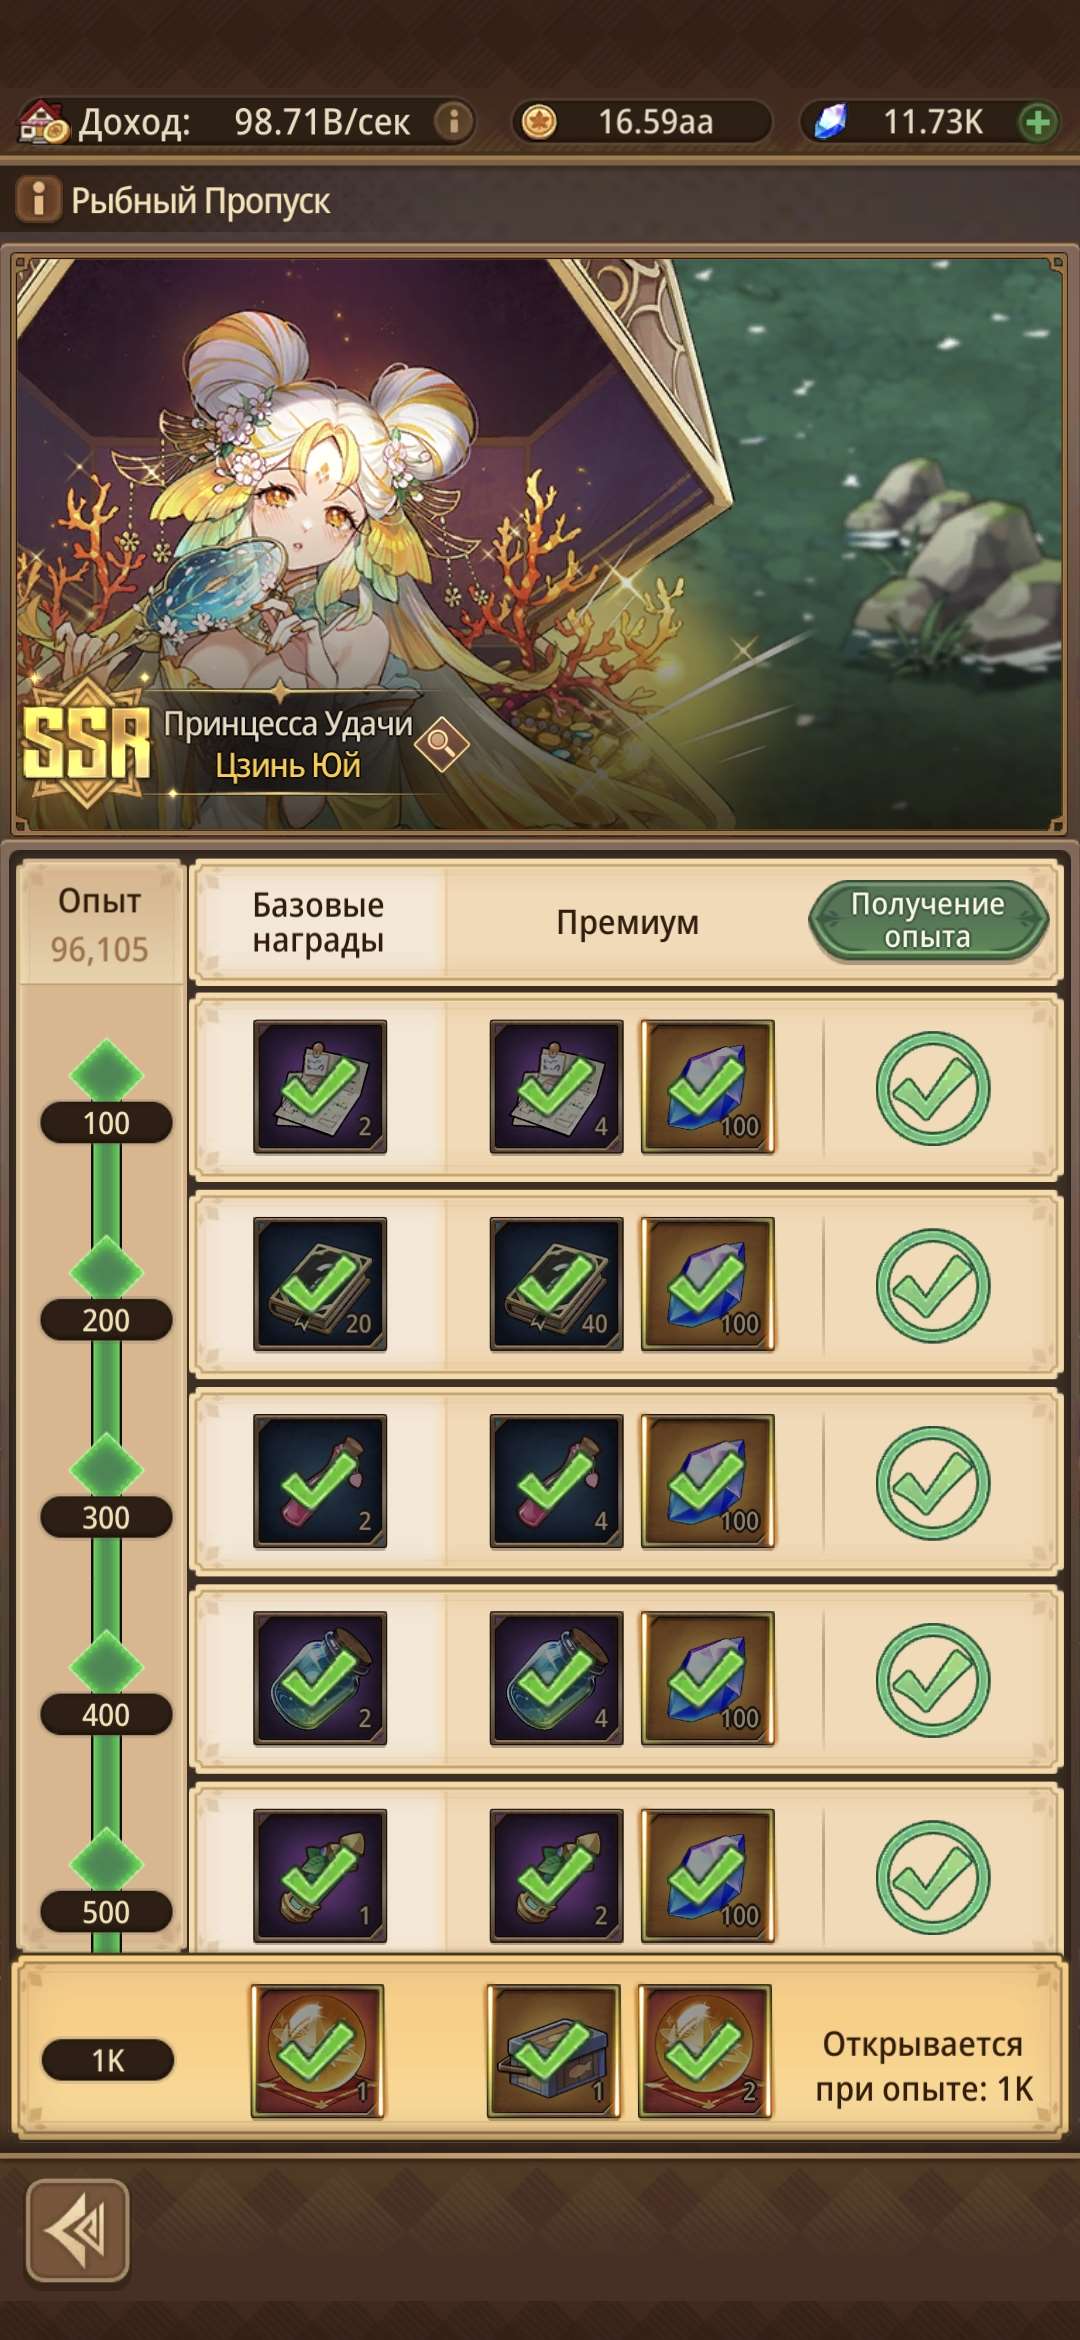Go back with the double-arrow button
The height and width of the screenshot is (2340, 1080).
78,2231
